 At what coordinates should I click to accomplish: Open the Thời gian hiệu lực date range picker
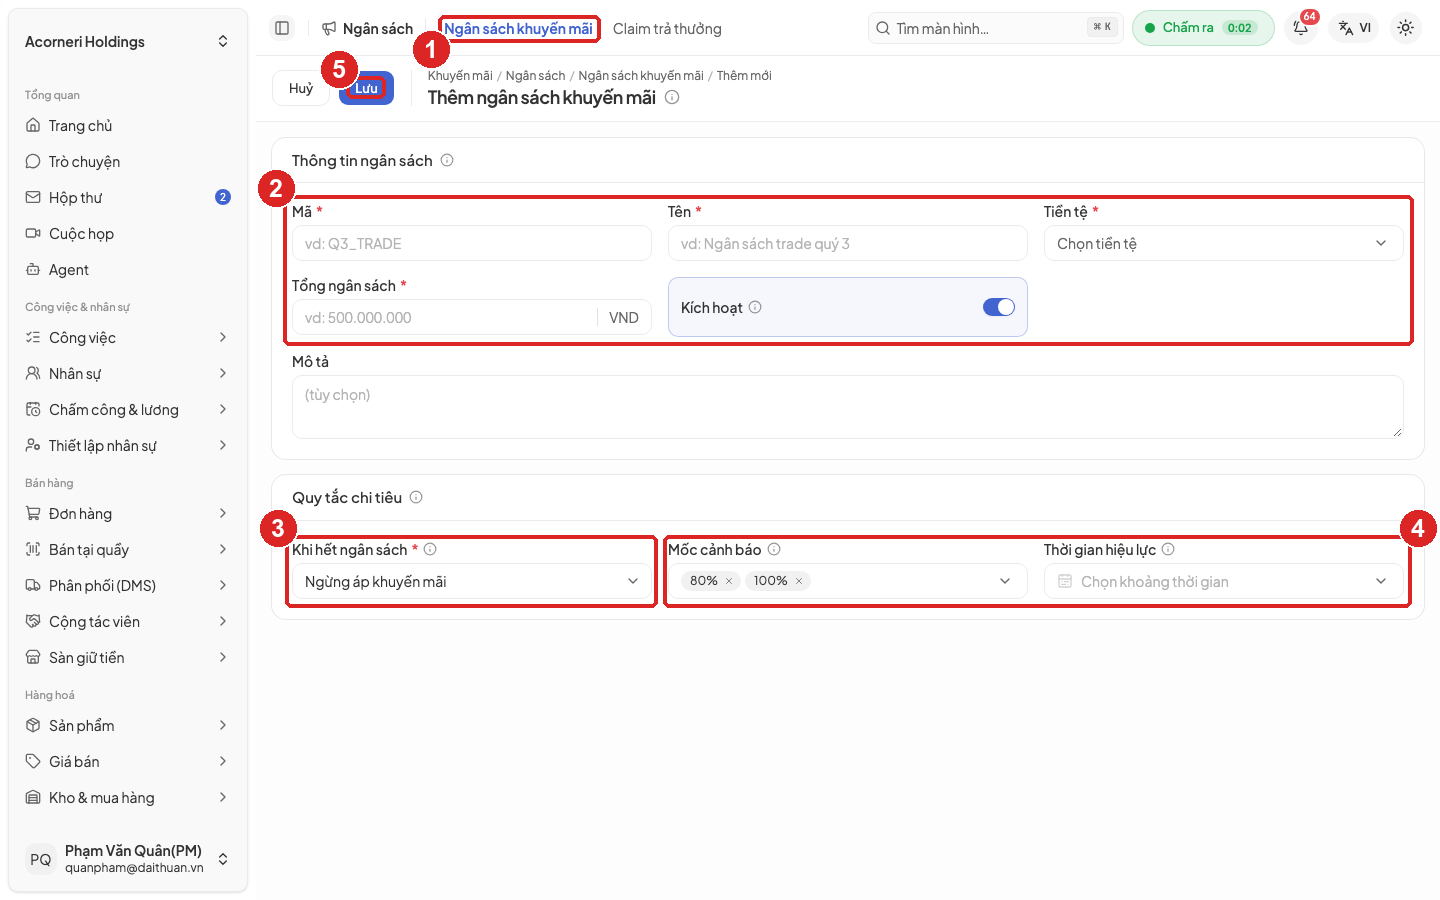tap(1224, 581)
